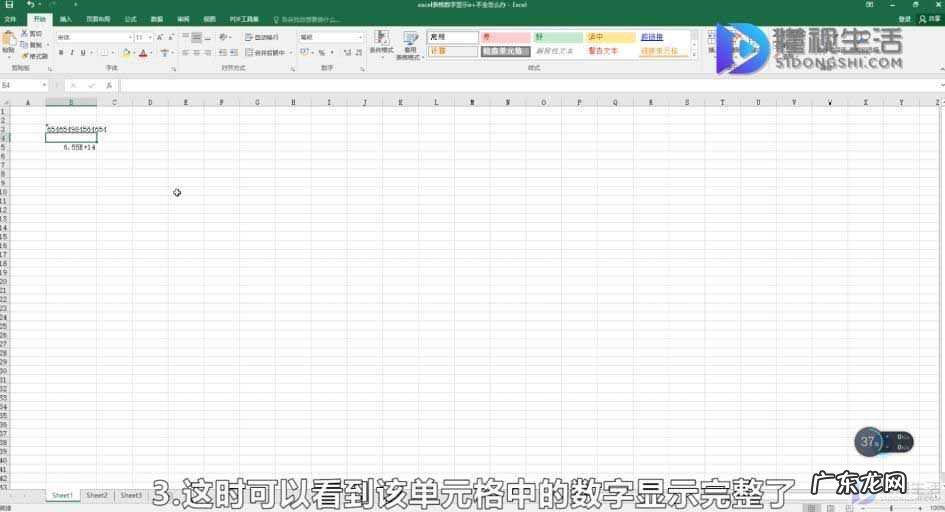Screen dimensions: 945x512
Task: Click the Orientation text angle icon
Action: (x=223, y=37)
